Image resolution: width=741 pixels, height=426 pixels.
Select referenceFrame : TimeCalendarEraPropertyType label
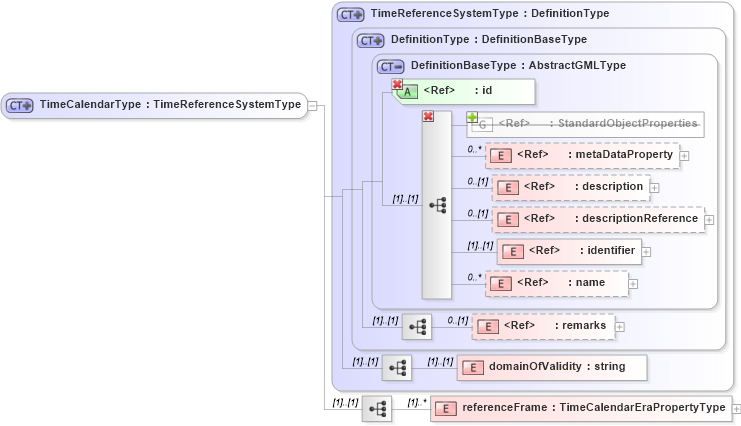594,408
